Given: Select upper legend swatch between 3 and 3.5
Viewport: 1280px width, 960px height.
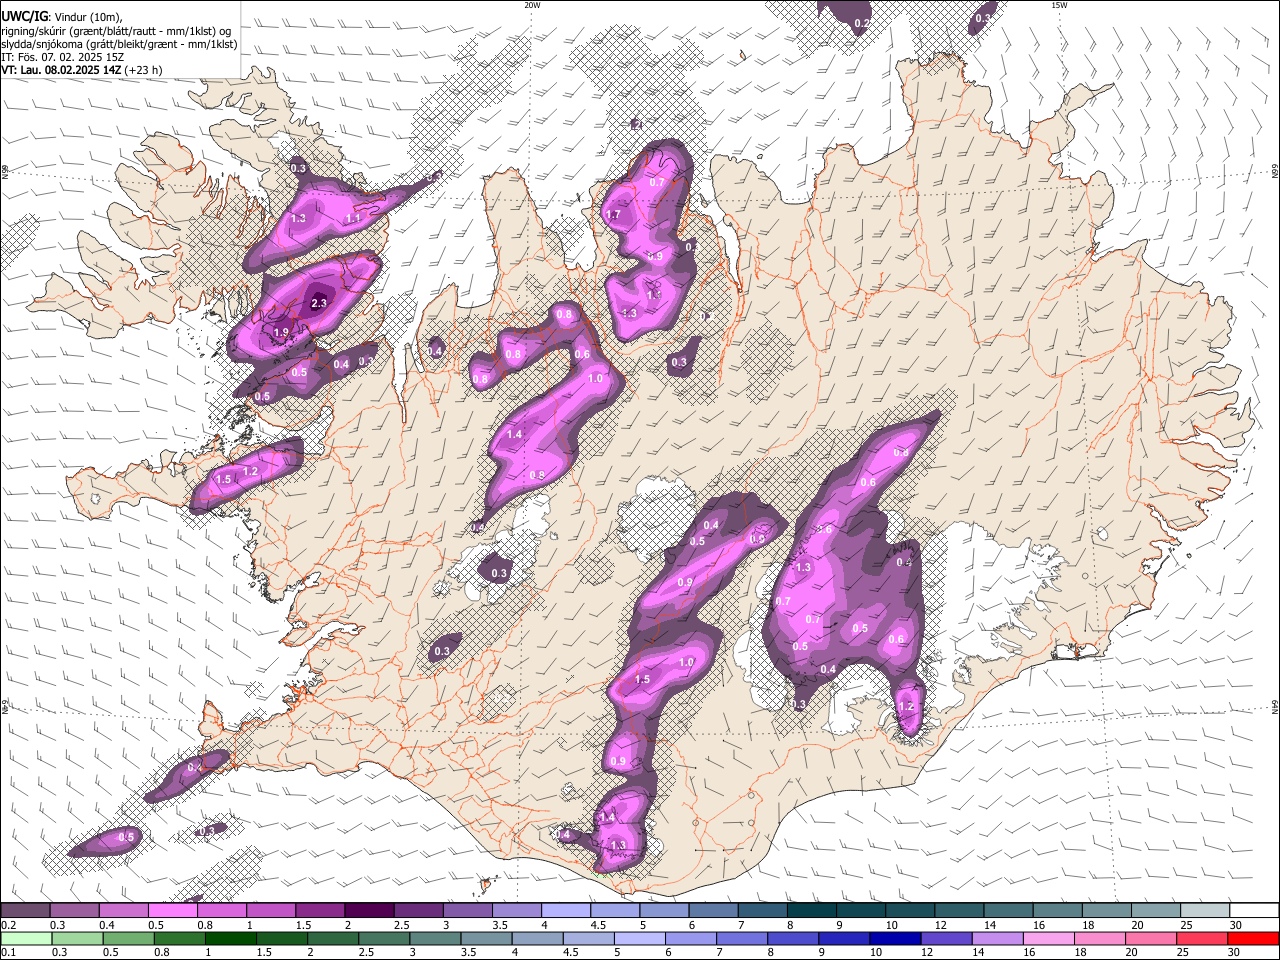Looking at the screenshot, I should [x=467, y=910].
